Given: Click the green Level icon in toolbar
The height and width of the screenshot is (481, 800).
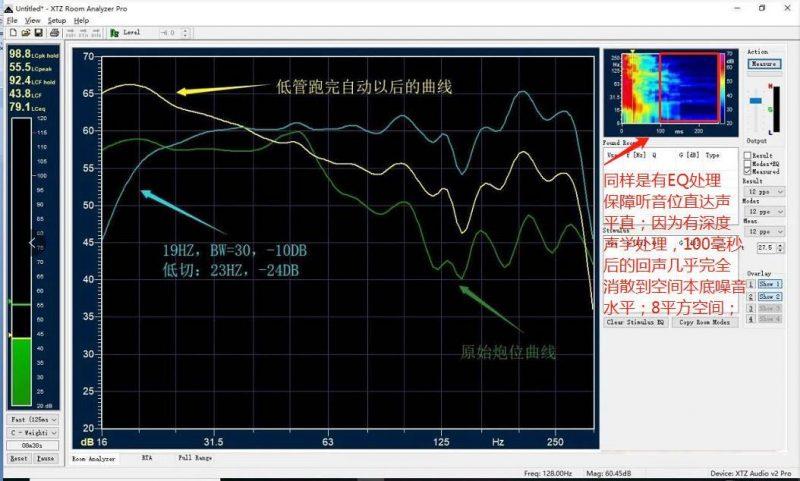Looking at the screenshot, I should pyautogui.click(x=115, y=33).
